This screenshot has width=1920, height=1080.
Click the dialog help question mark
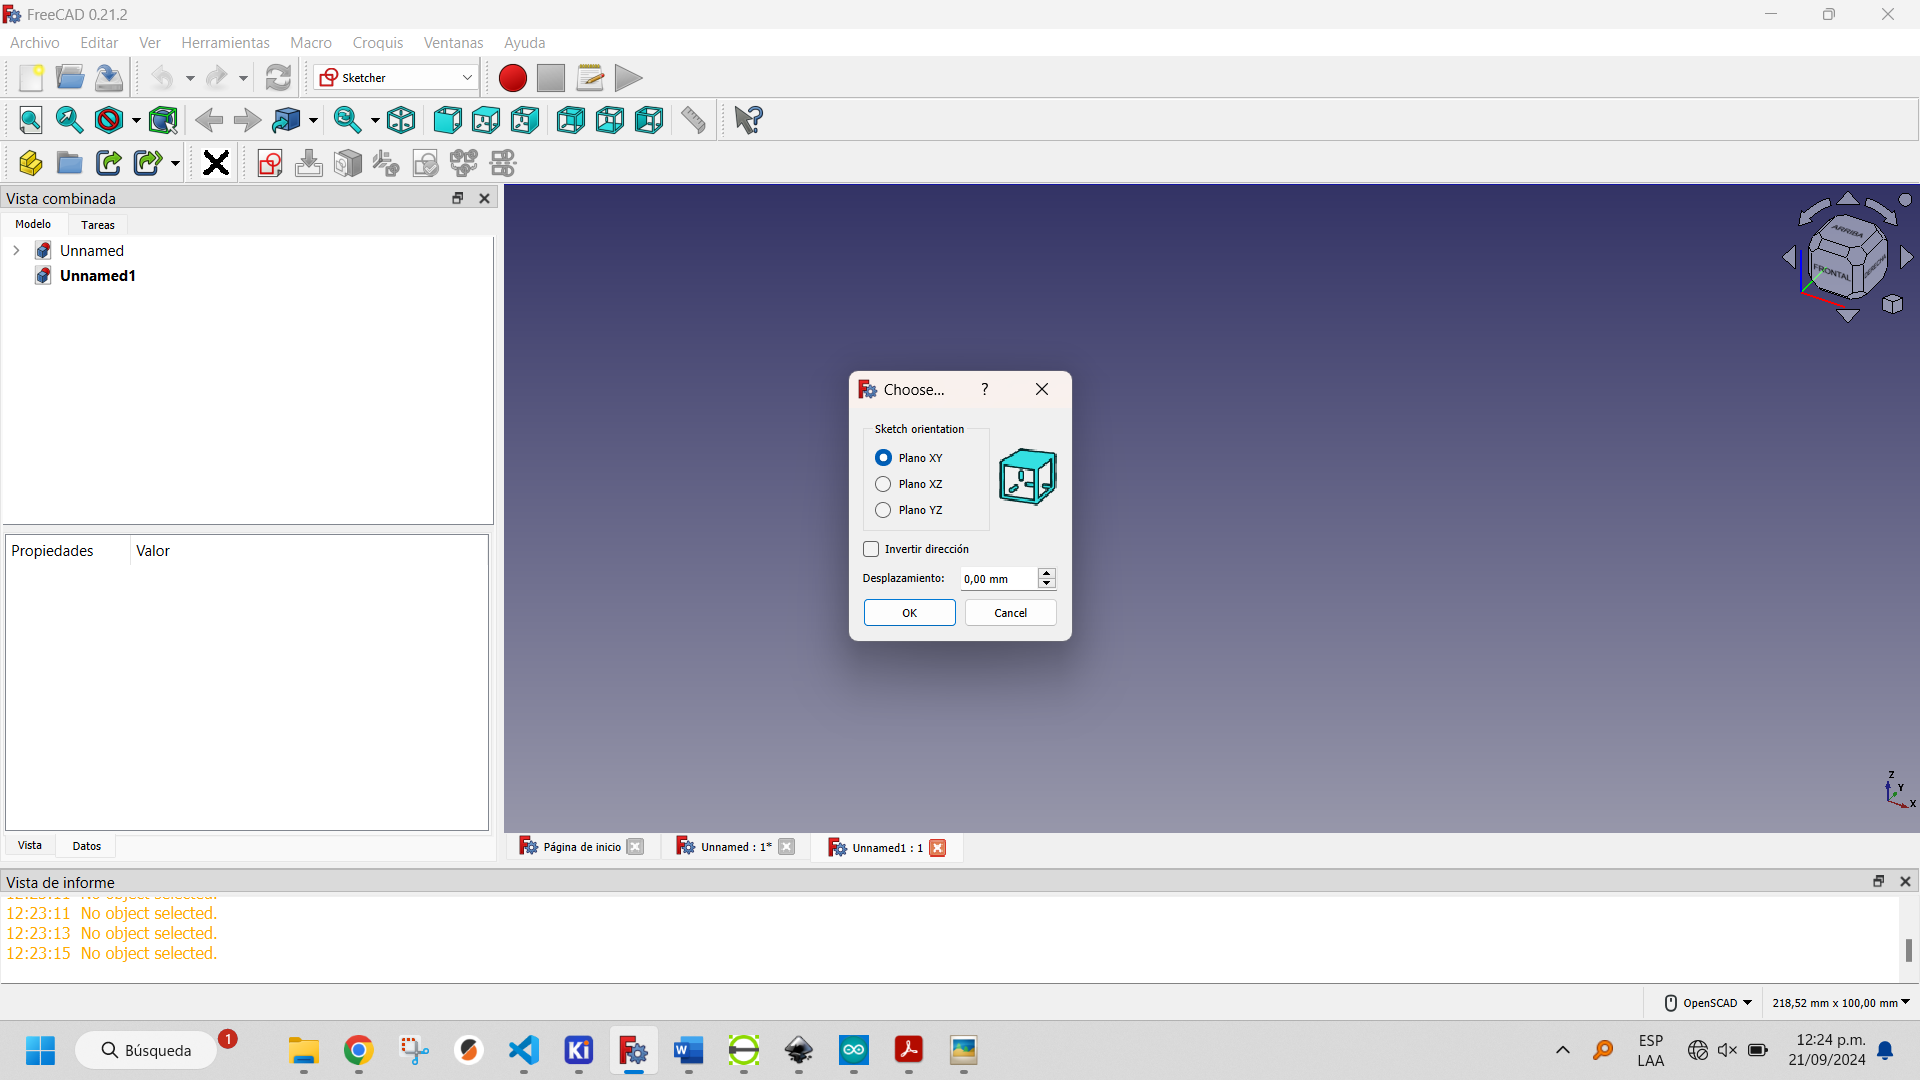pos(985,390)
